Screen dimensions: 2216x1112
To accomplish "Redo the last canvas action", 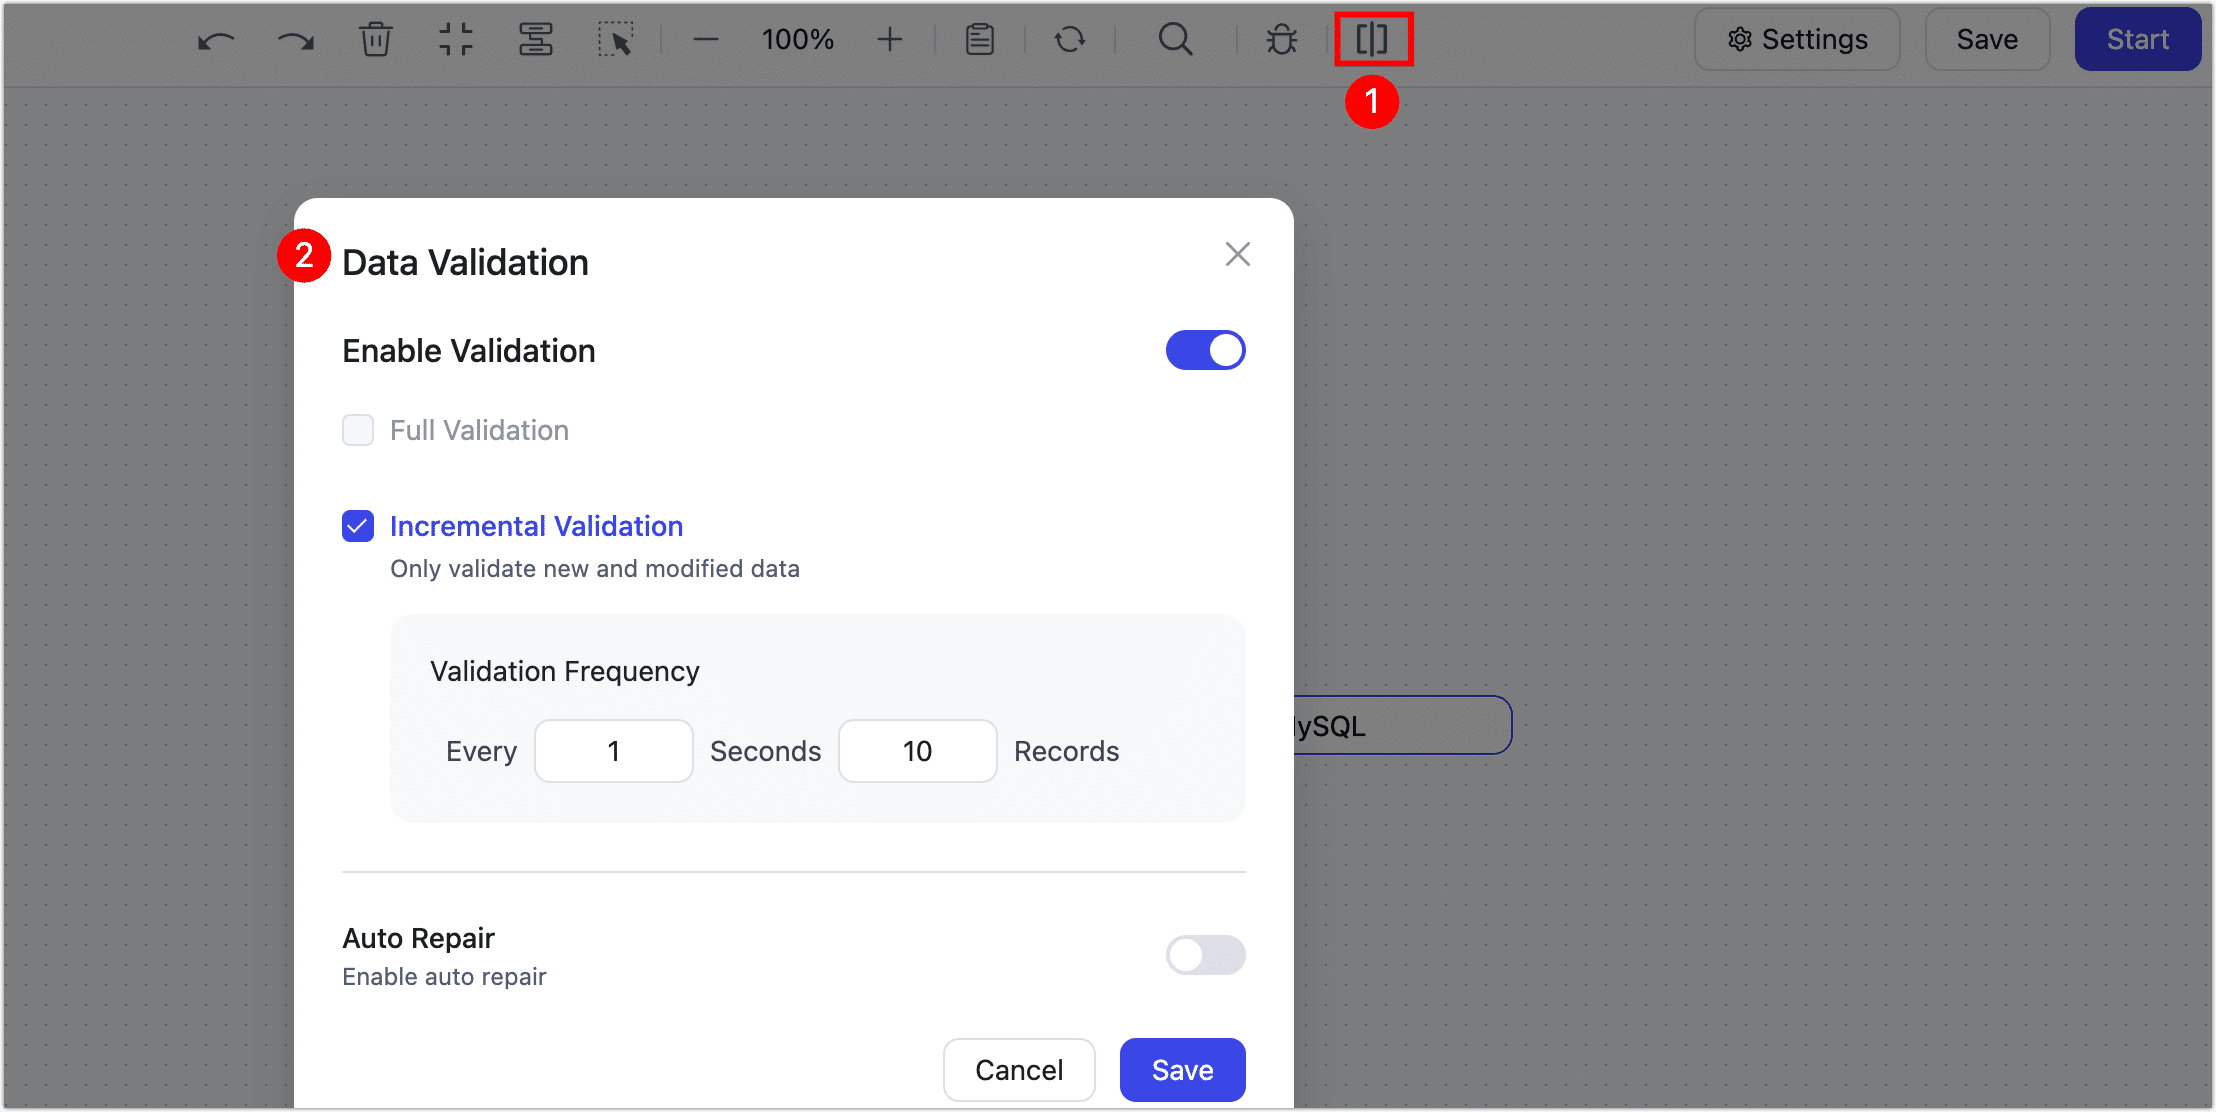I will pyautogui.click(x=296, y=40).
